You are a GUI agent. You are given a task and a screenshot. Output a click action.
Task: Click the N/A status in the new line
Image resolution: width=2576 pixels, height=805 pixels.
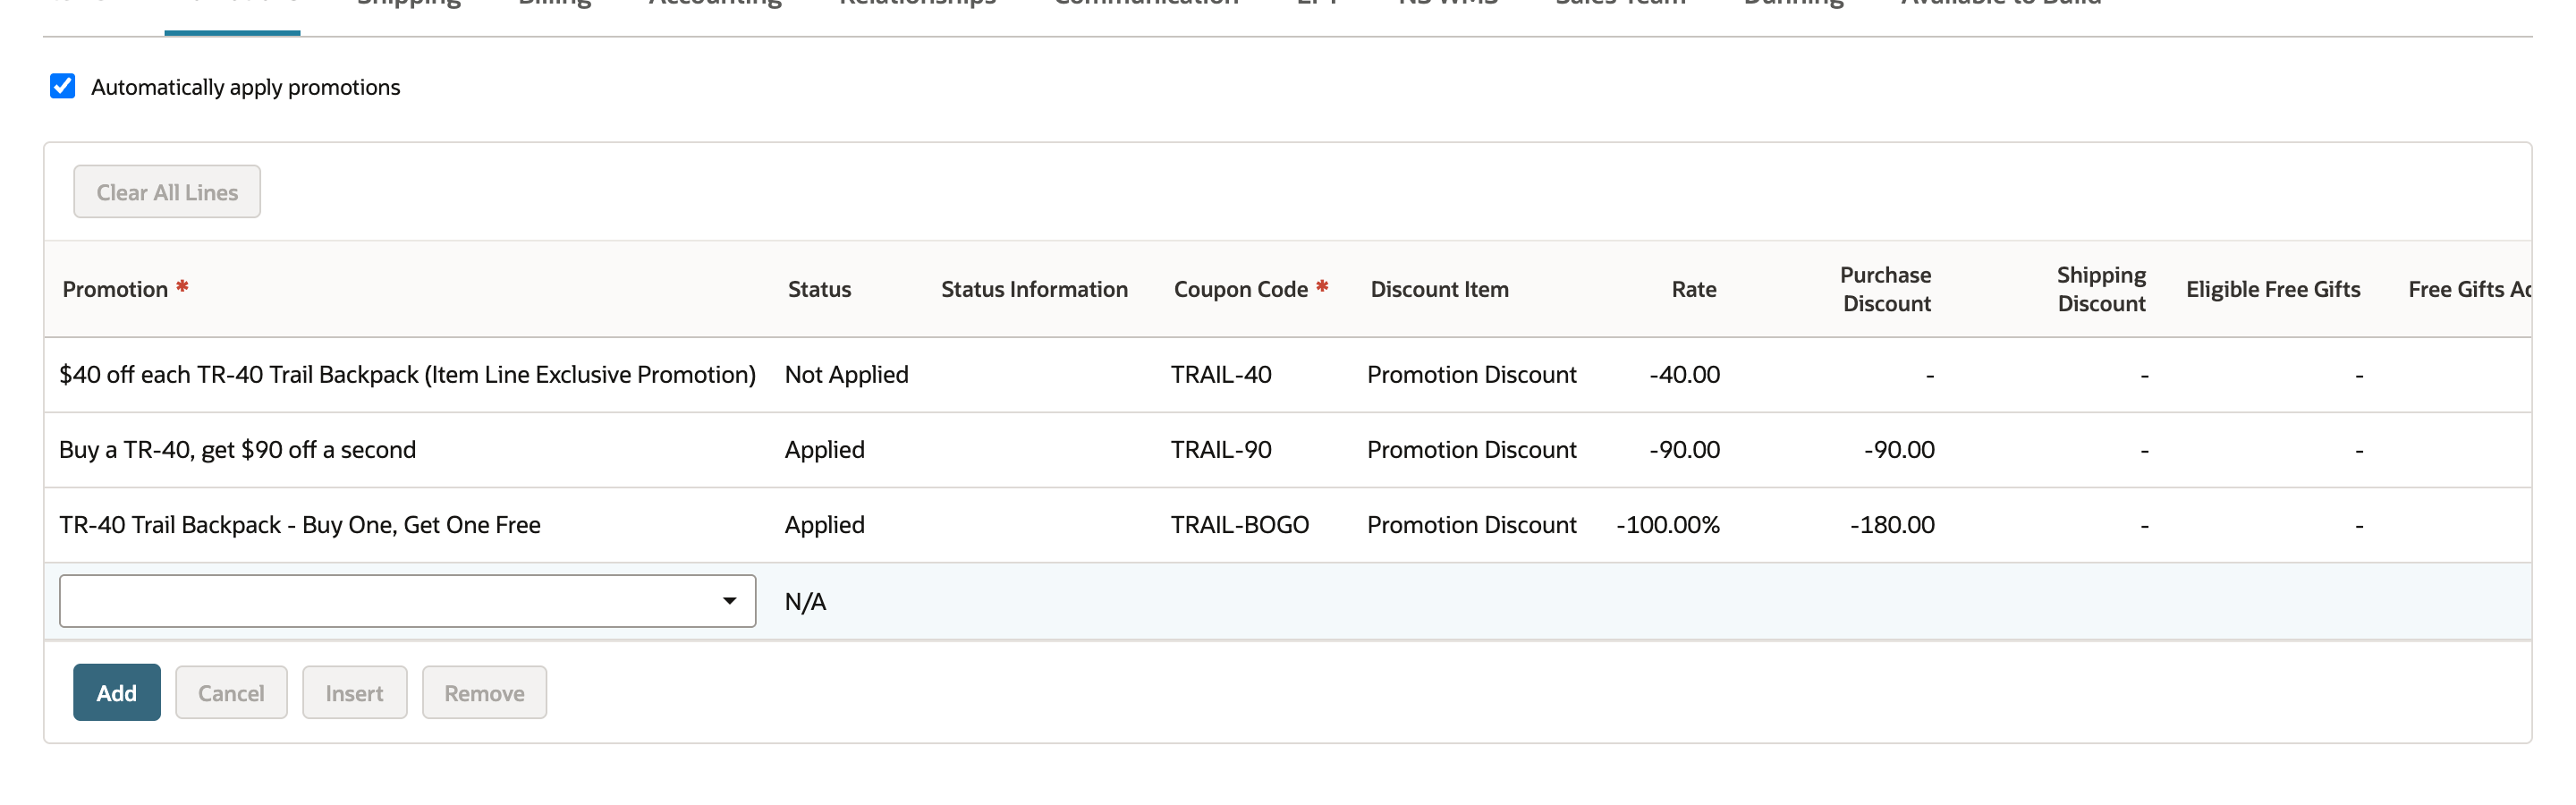(805, 602)
